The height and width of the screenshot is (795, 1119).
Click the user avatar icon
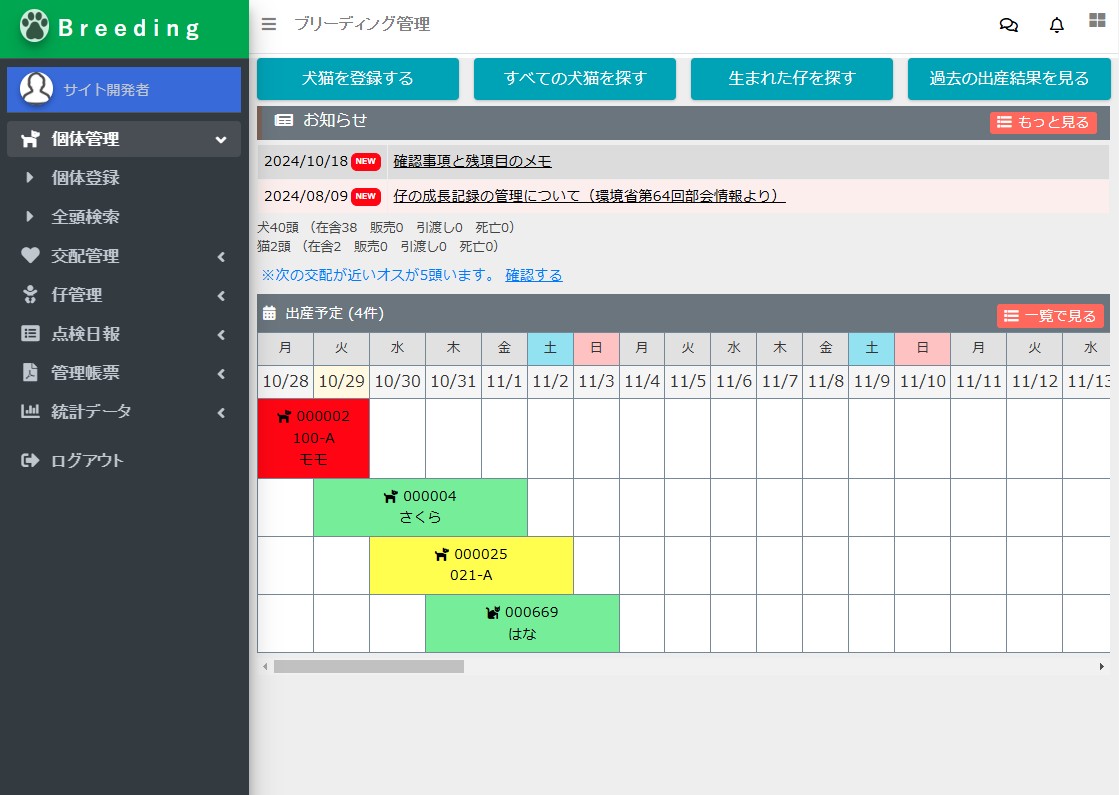pyautogui.click(x=37, y=89)
